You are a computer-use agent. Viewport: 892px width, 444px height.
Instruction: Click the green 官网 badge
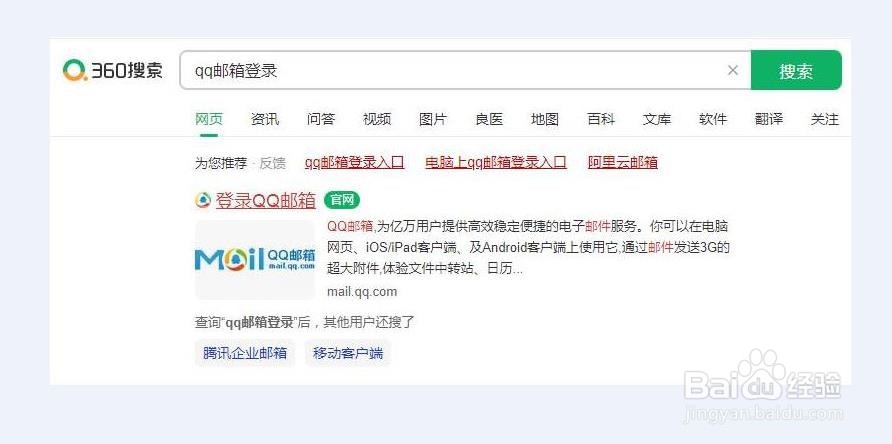[x=342, y=200]
